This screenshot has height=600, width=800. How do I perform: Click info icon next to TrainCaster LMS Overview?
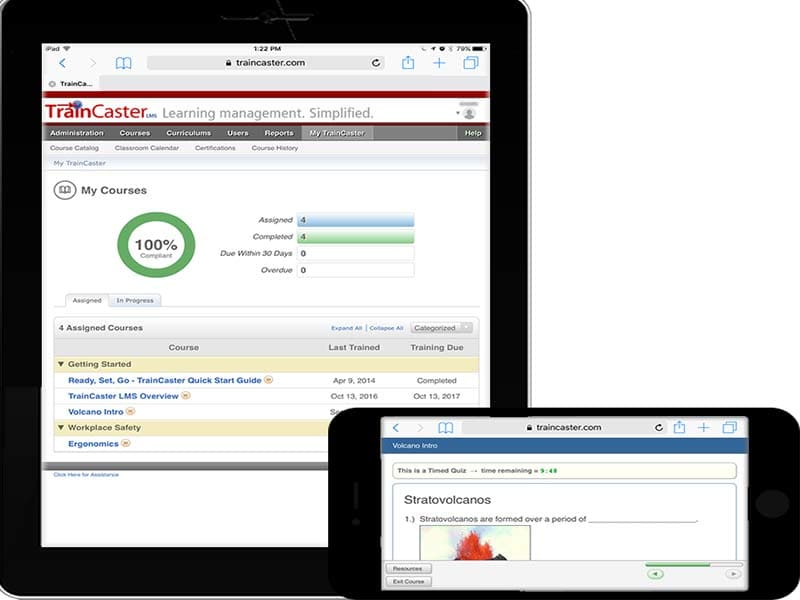[186, 395]
